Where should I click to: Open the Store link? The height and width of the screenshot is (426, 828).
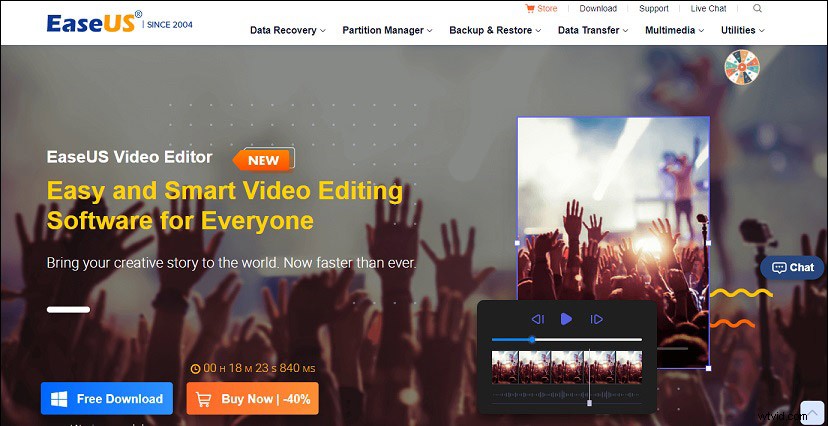[x=547, y=8]
